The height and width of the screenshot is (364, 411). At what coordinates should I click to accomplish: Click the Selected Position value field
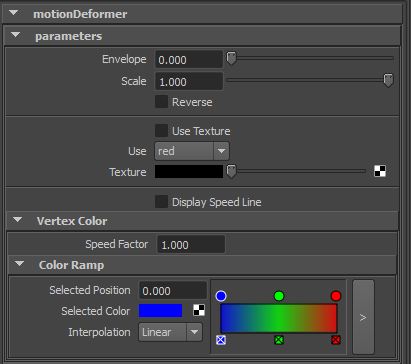(173, 291)
